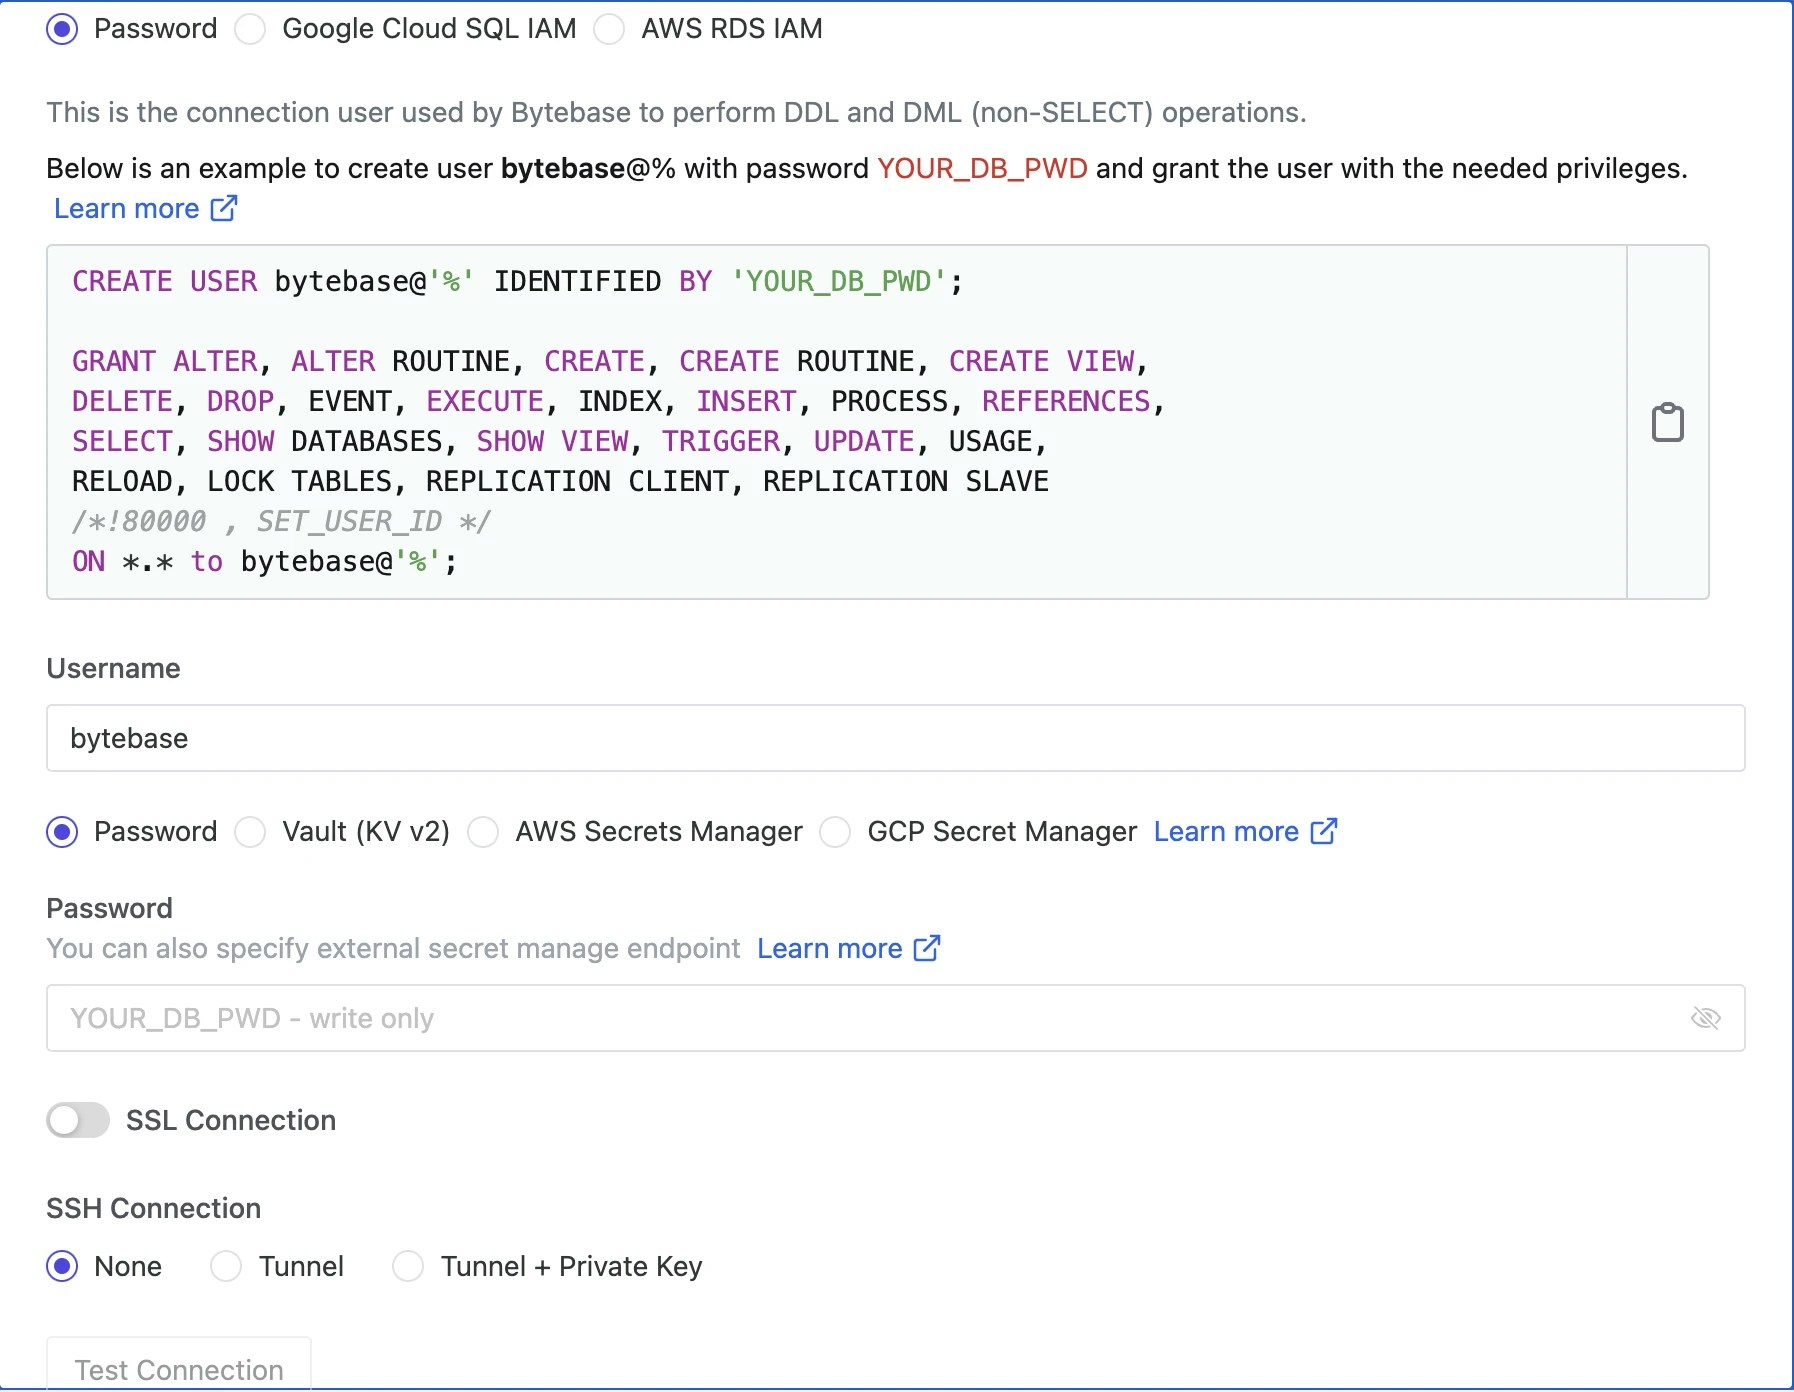Enable the SSL Connection switch
The width and height of the screenshot is (1794, 1392).
(78, 1120)
